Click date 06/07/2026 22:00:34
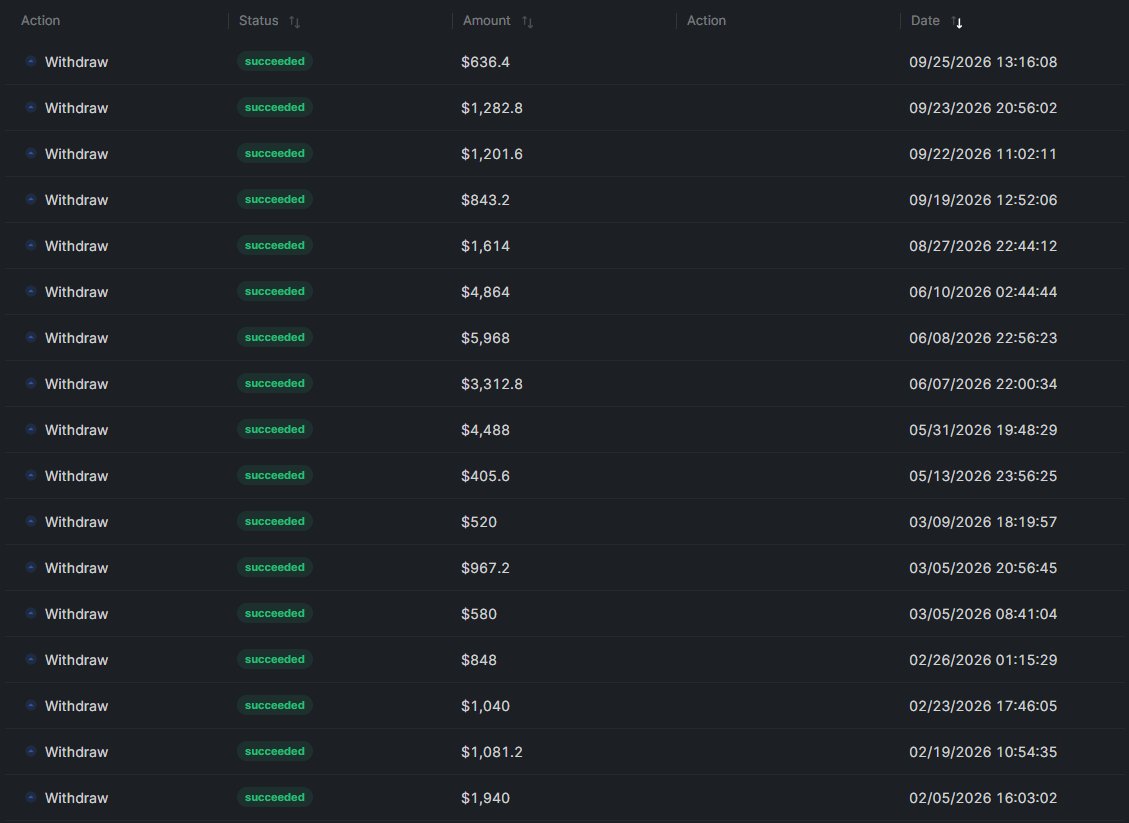1129x823 pixels. click(983, 385)
